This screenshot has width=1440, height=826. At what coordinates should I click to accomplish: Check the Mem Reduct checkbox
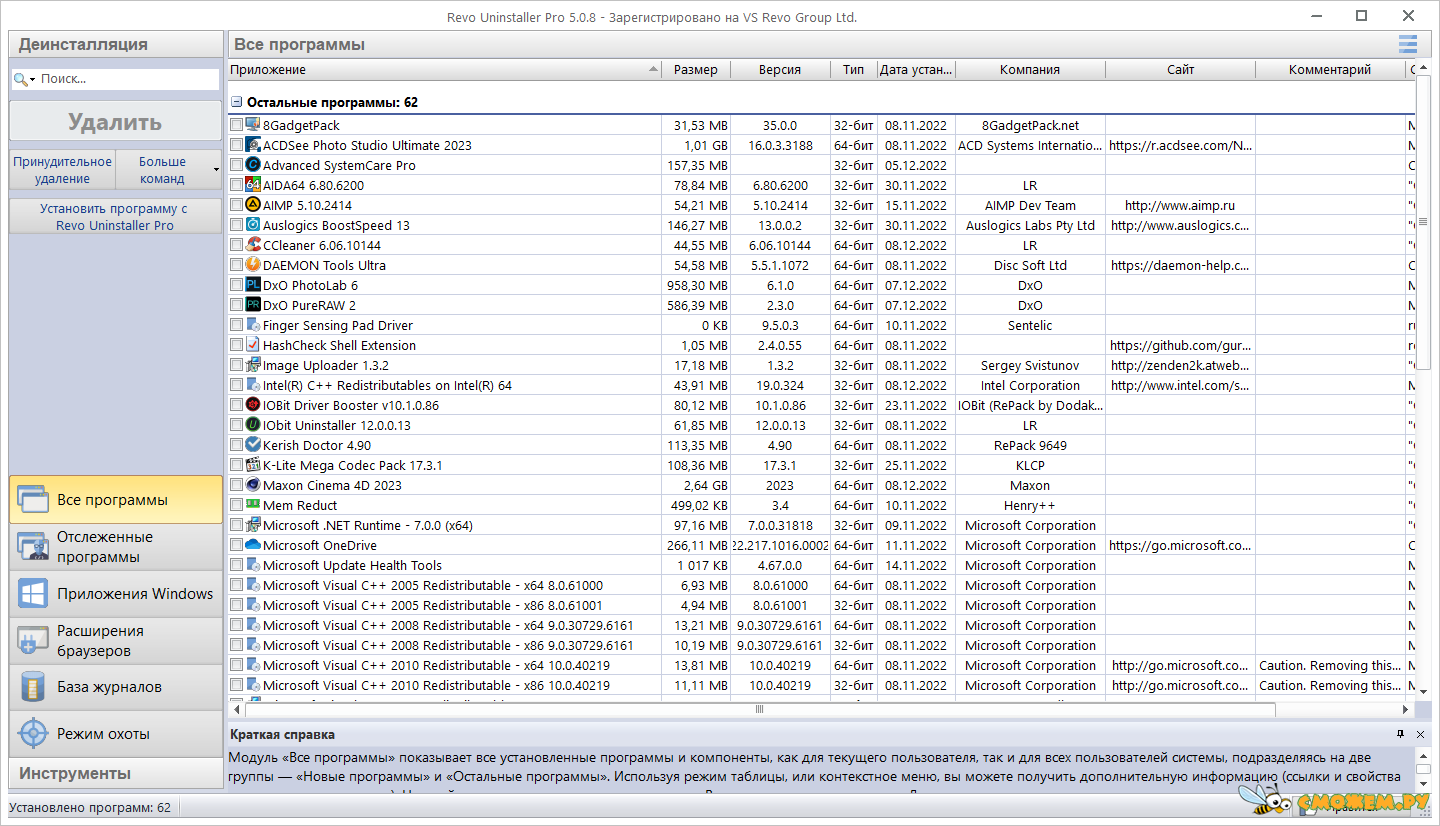(x=236, y=505)
